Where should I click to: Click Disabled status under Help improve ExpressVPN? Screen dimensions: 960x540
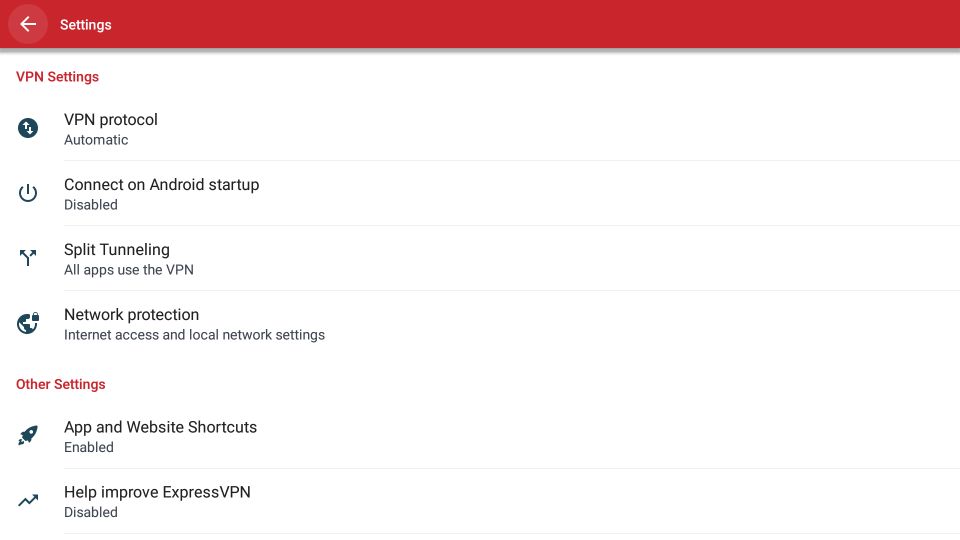pyautogui.click(x=91, y=512)
